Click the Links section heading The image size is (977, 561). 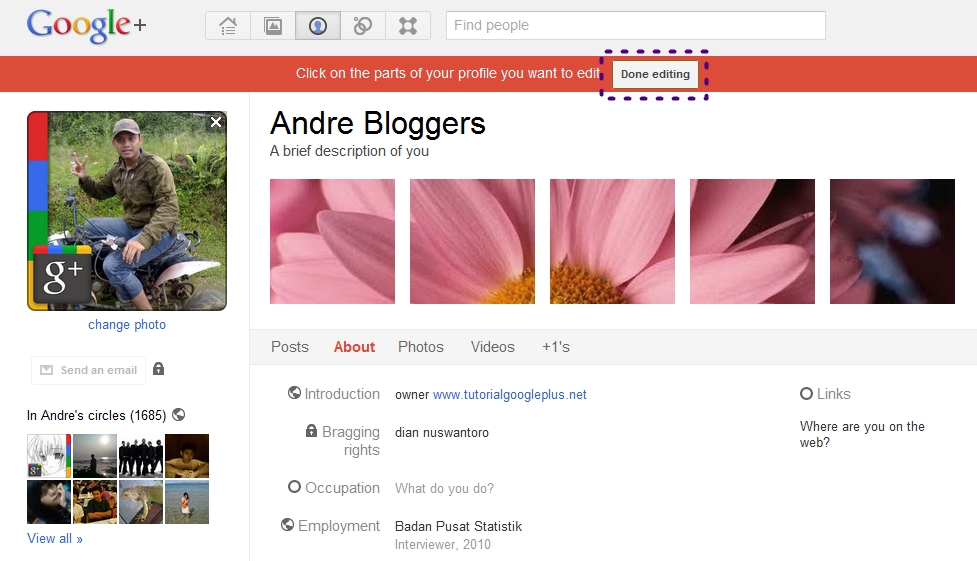[834, 394]
